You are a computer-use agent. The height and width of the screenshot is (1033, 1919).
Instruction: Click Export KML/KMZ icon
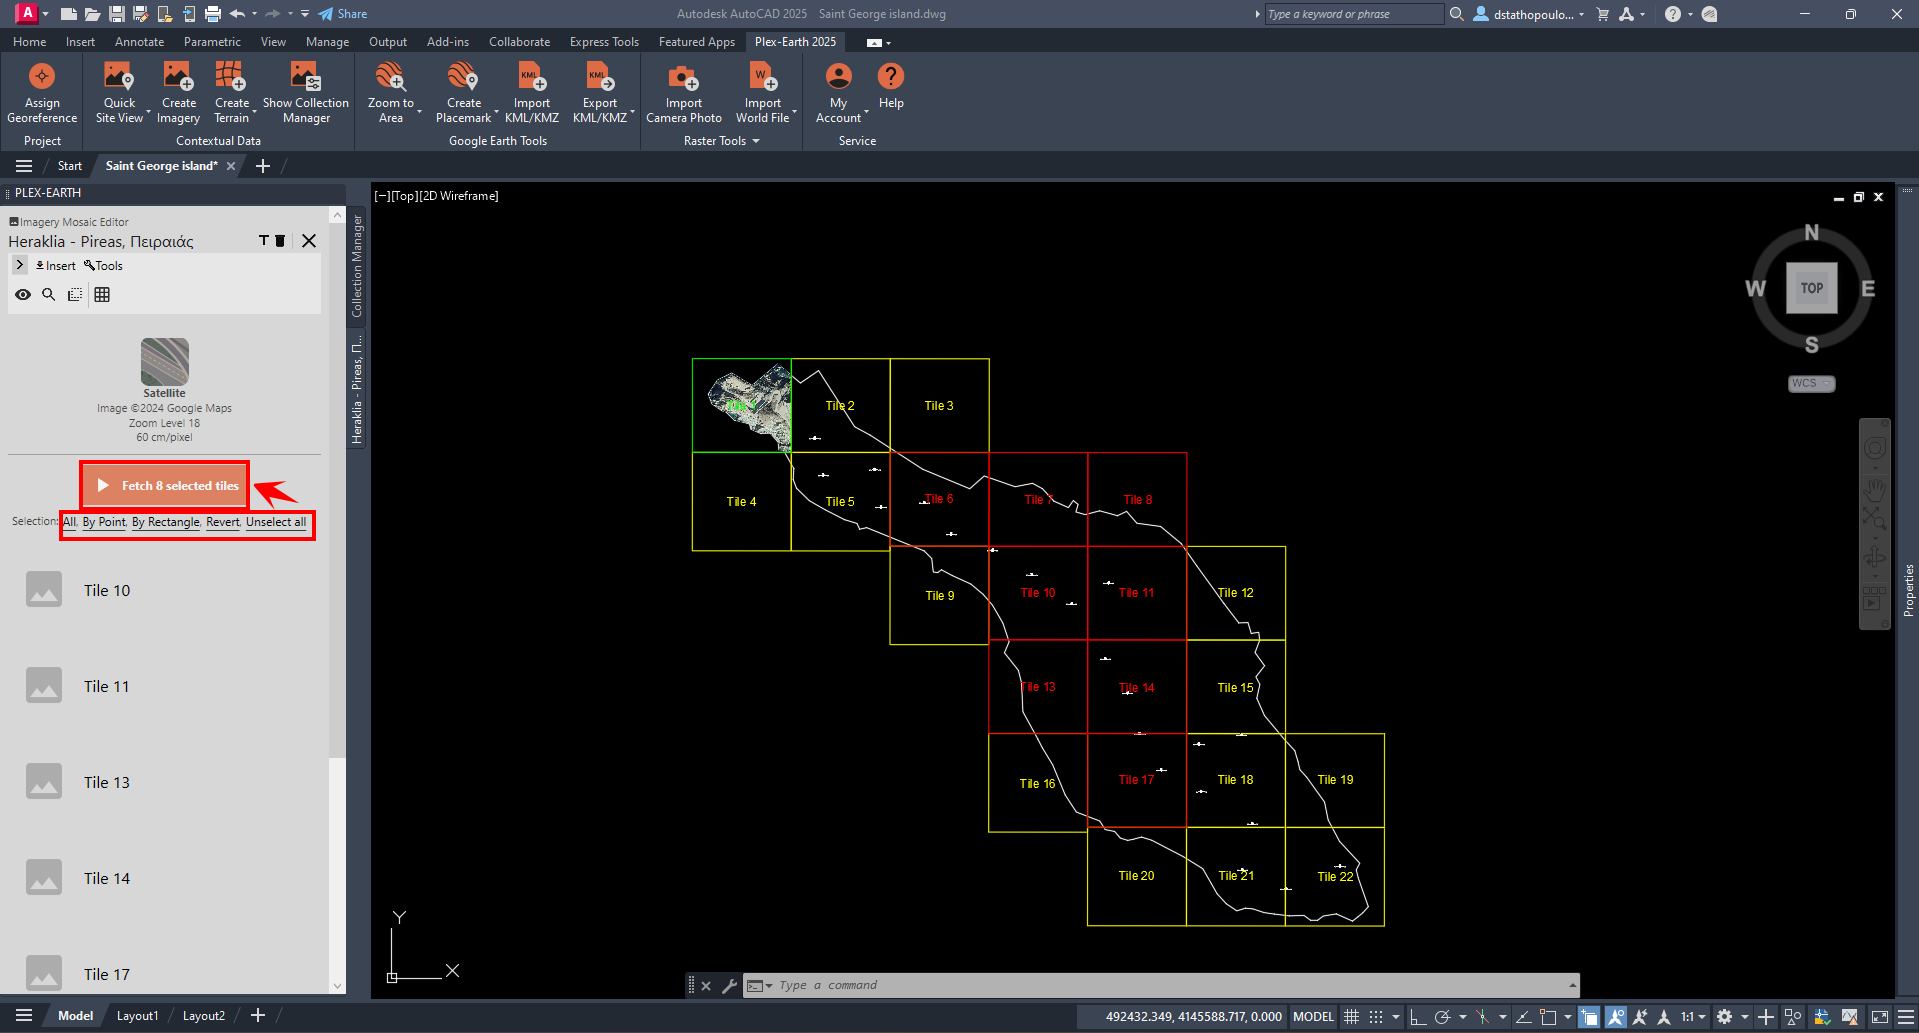599,78
